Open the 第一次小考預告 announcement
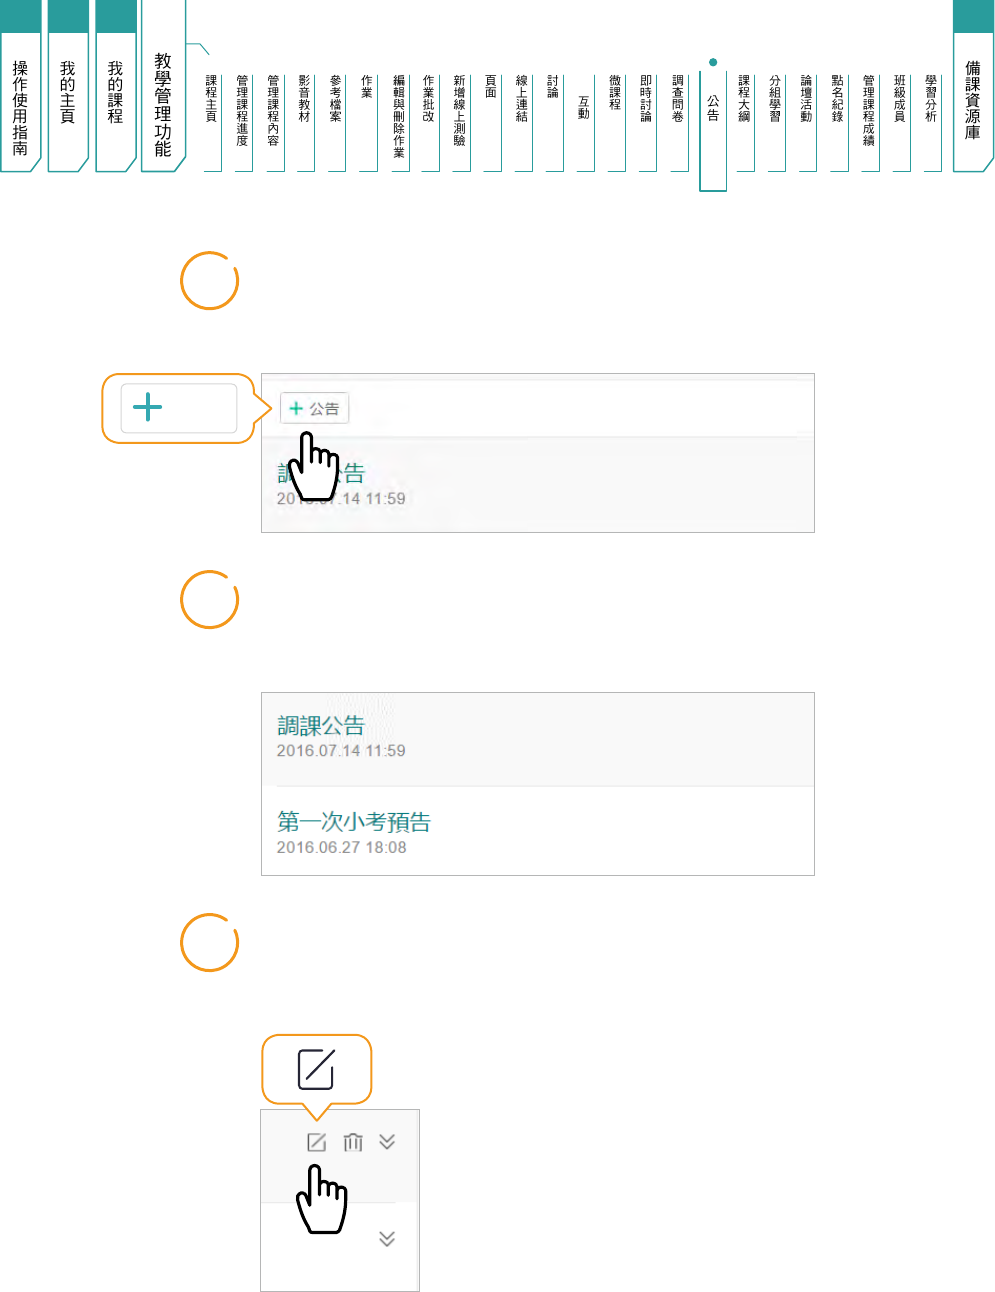The image size is (995, 1292). [x=354, y=822]
